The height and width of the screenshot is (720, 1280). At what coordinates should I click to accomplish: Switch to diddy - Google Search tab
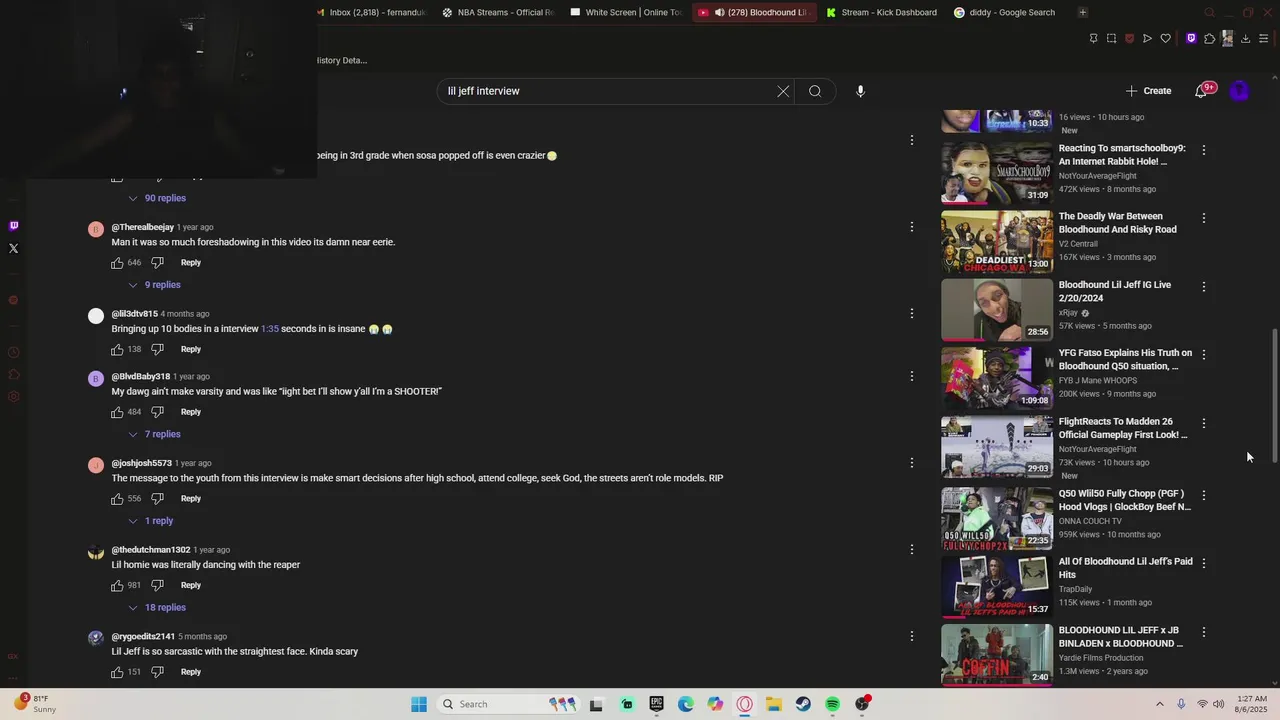(1005, 12)
